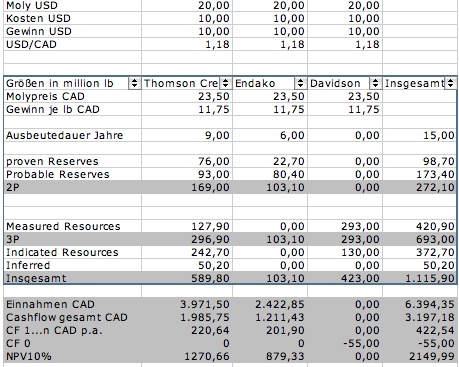Select cell with value 173,40
The width and height of the screenshot is (459, 367).
[x=419, y=174]
